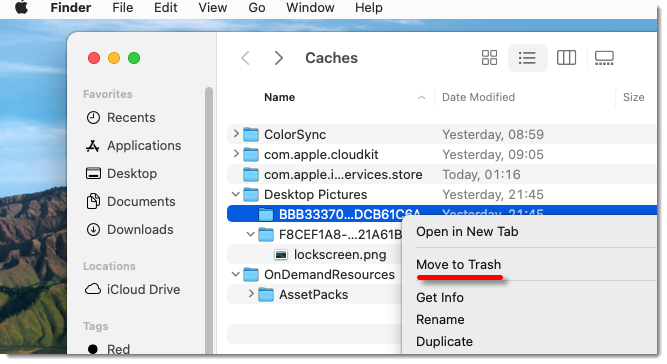Collapse the Desktop Pictures folder
Image resolution: width=667 pixels, height=364 pixels.
(x=235, y=194)
